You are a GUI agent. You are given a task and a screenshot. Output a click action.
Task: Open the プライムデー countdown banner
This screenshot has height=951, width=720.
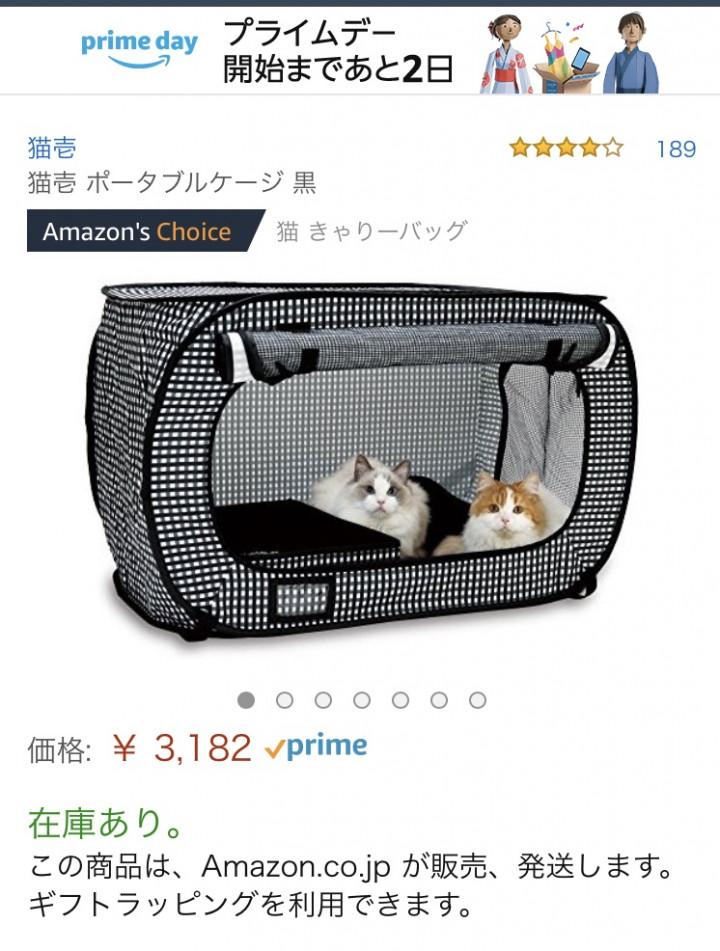point(338,51)
